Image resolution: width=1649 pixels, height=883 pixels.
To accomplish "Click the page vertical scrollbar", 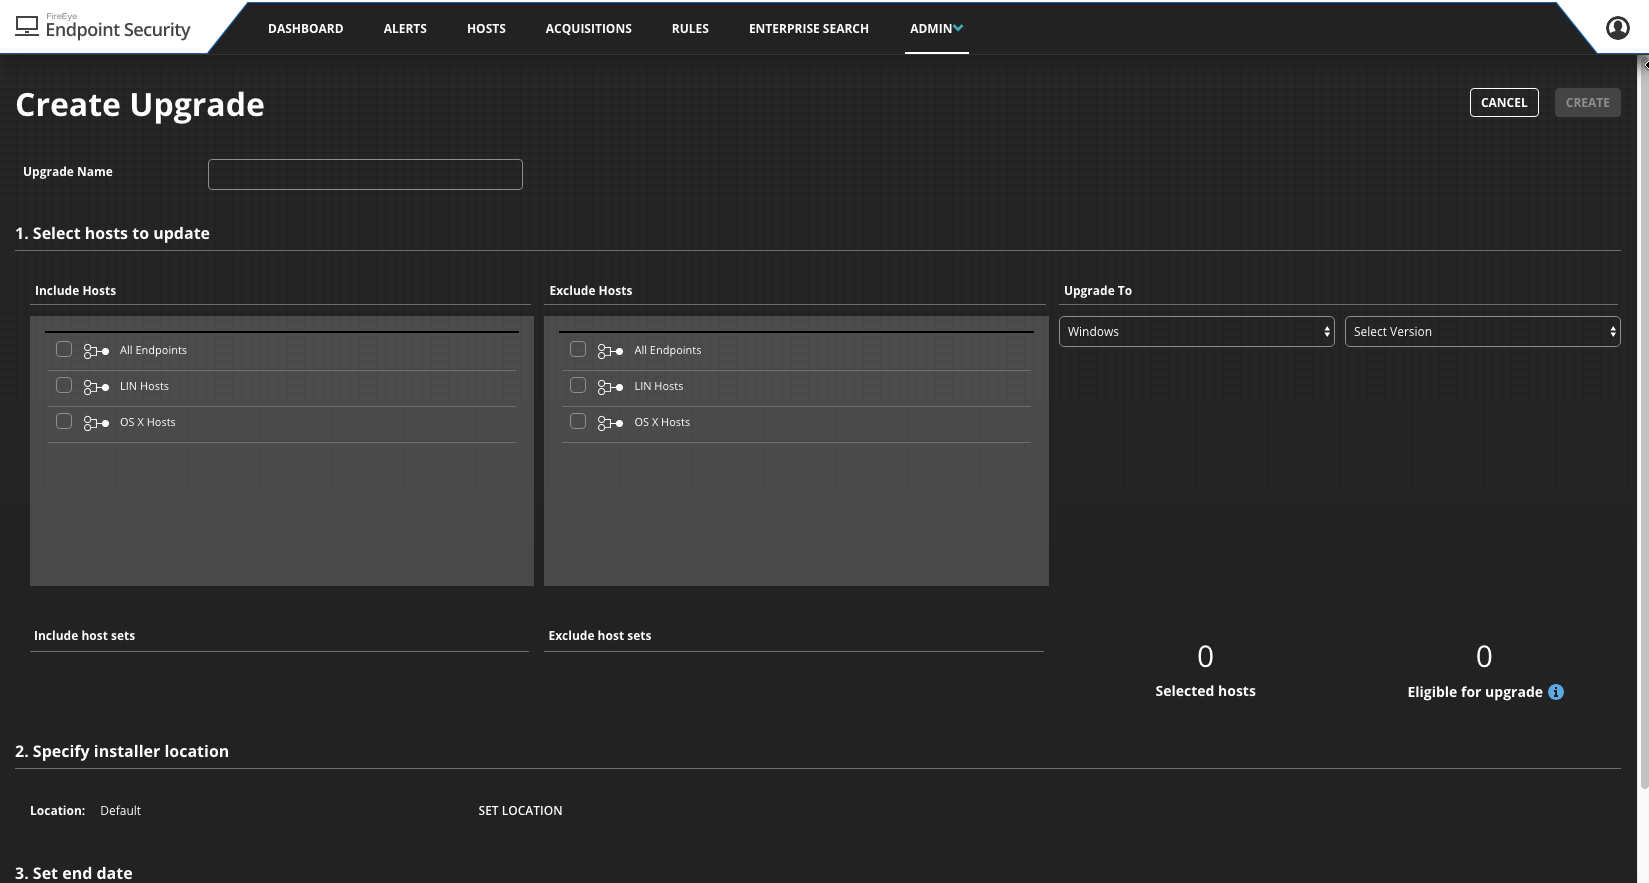I will (x=1643, y=420).
